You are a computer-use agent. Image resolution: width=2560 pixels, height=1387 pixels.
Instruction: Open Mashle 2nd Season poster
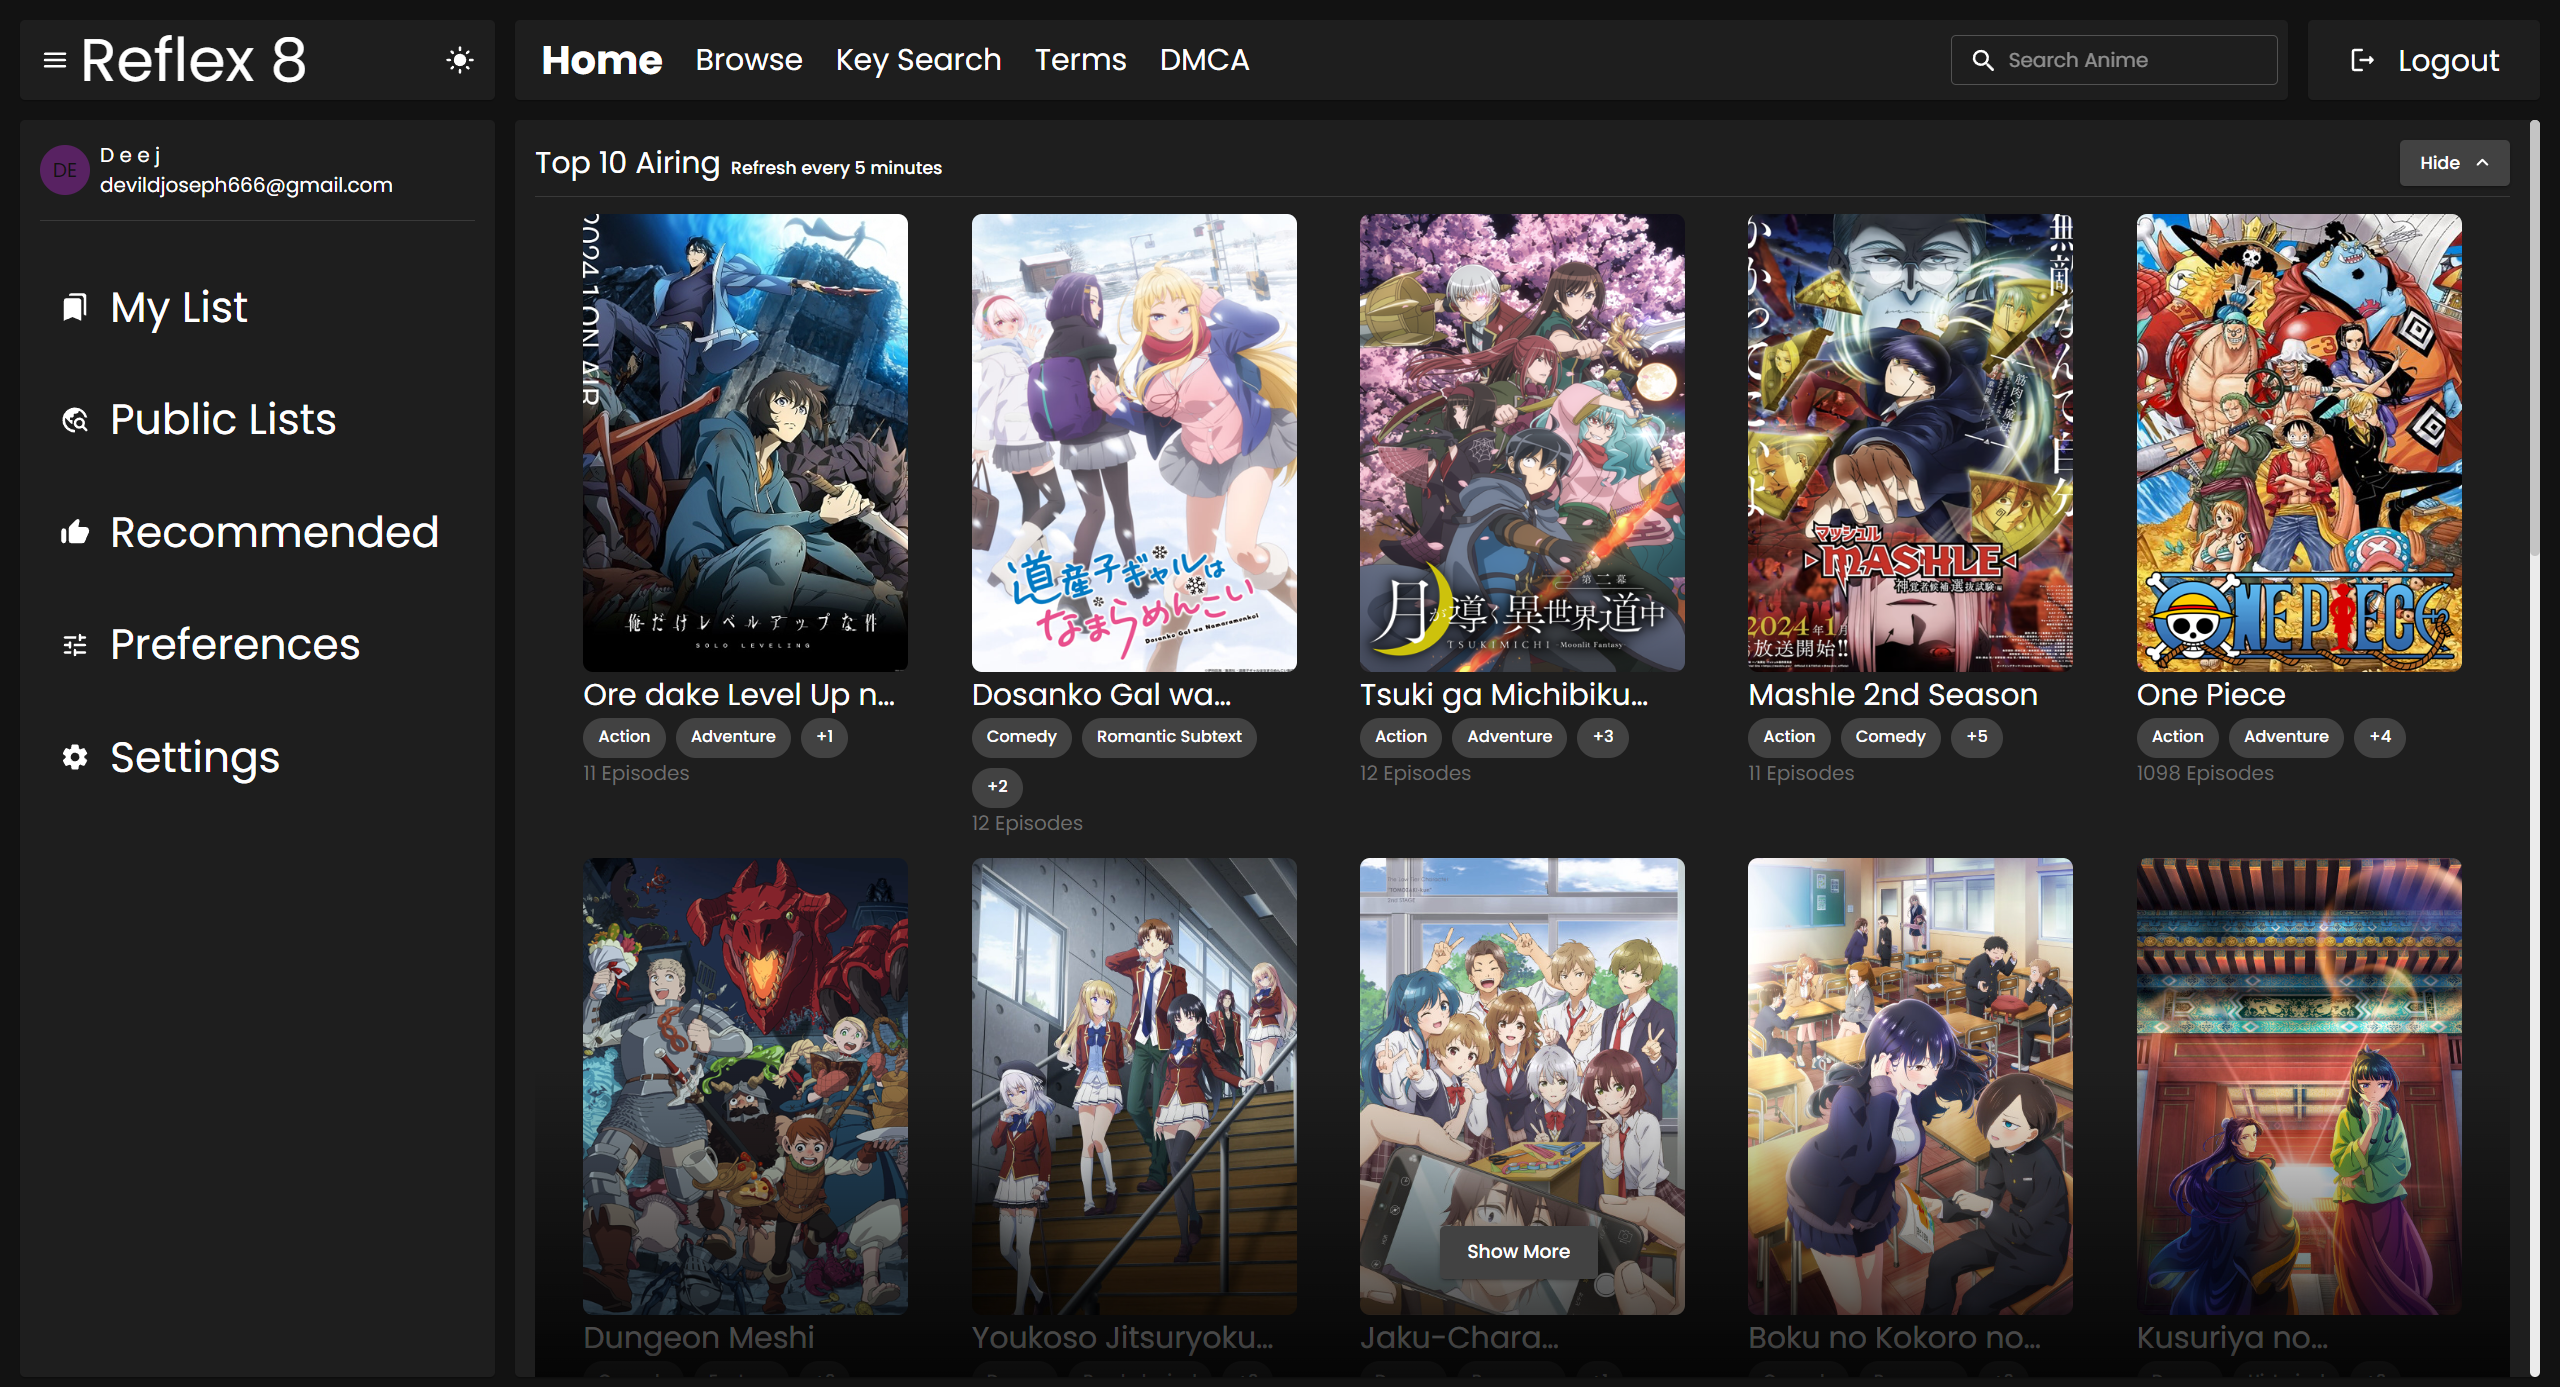(1910, 442)
